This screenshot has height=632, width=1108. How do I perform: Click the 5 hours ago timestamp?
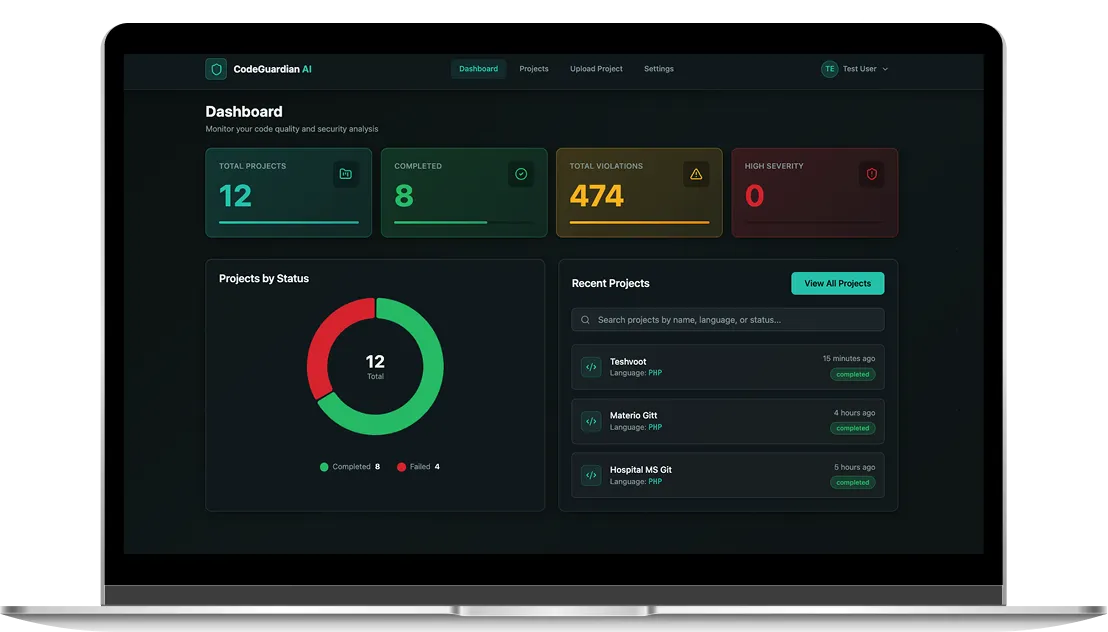coord(854,467)
